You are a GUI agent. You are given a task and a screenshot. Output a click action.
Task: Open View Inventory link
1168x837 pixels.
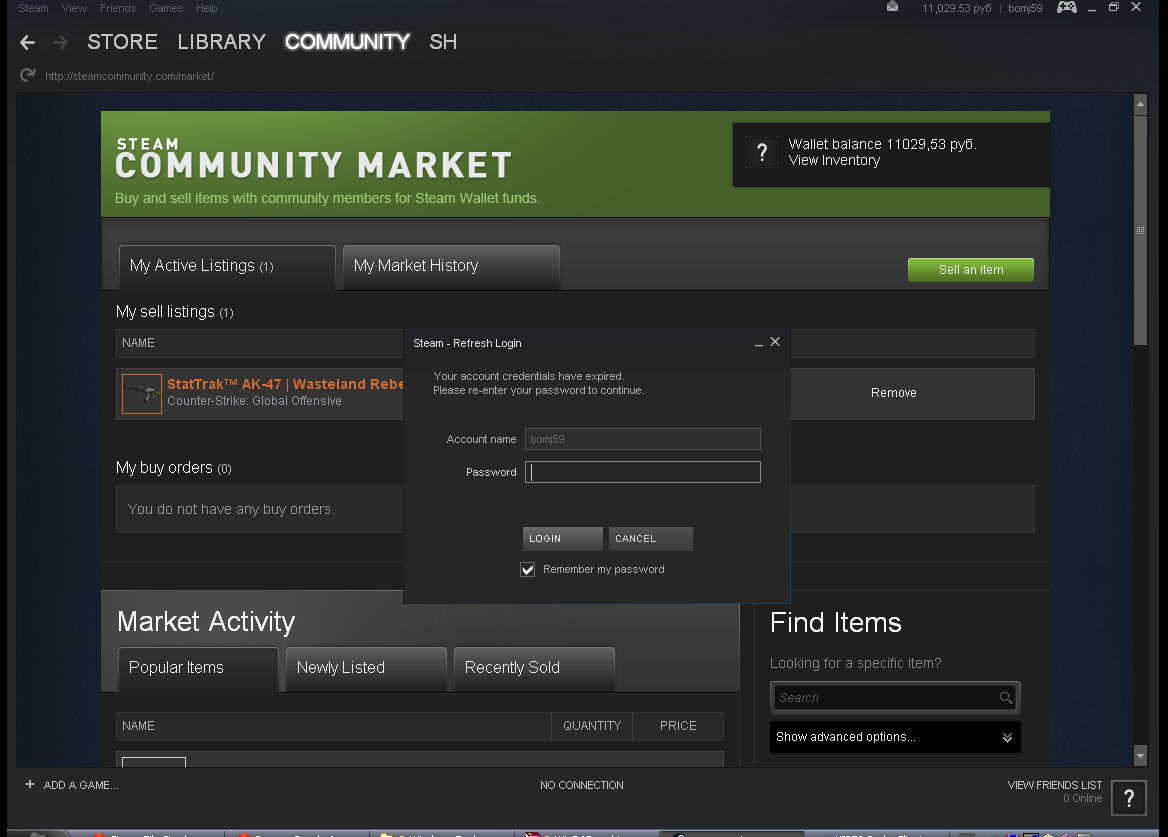(834, 161)
